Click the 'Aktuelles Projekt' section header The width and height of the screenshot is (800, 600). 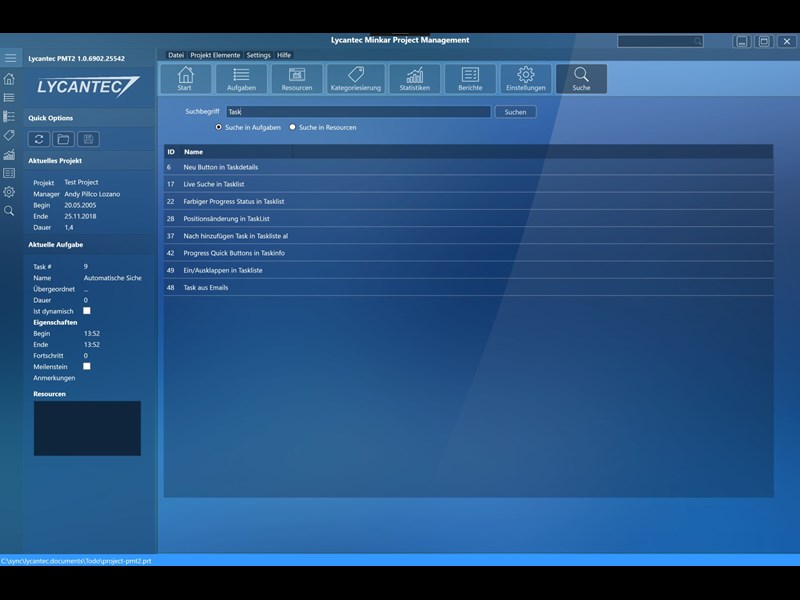[55, 161]
